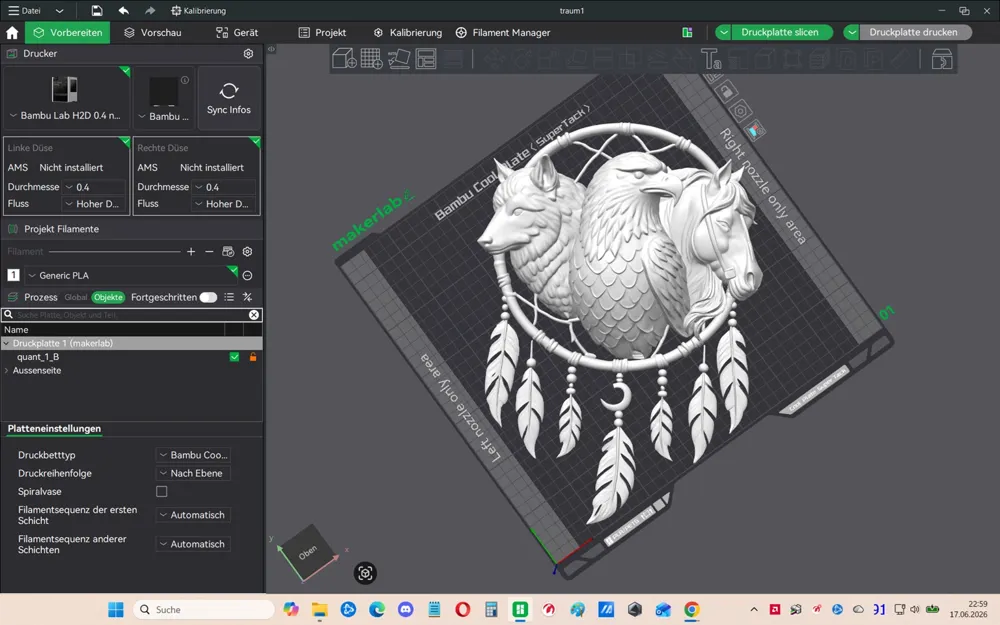Image resolution: width=1000 pixels, height=625 pixels.
Task: Open the Datei menu
Action: 25,11
